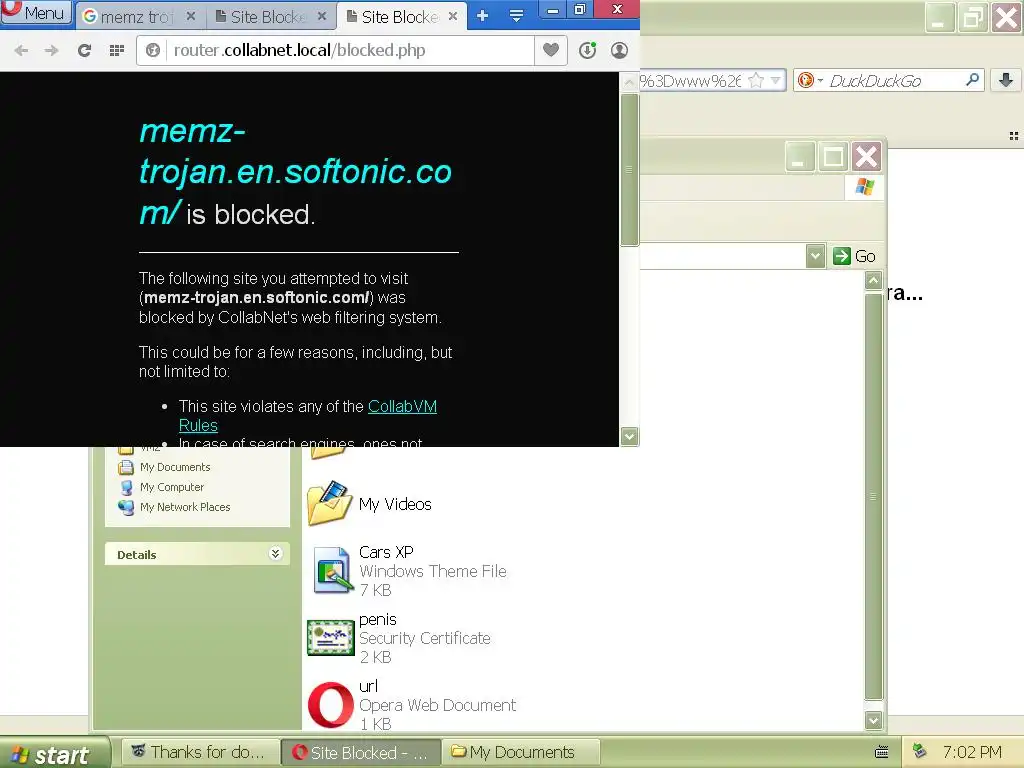Click the Firefox toolbar overflow icon
1024x768 pixels.
[x=1014, y=136]
